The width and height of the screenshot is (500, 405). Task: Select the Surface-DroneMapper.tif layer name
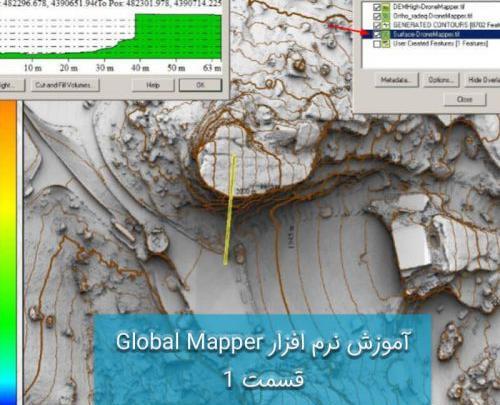pyautogui.click(x=426, y=34)
